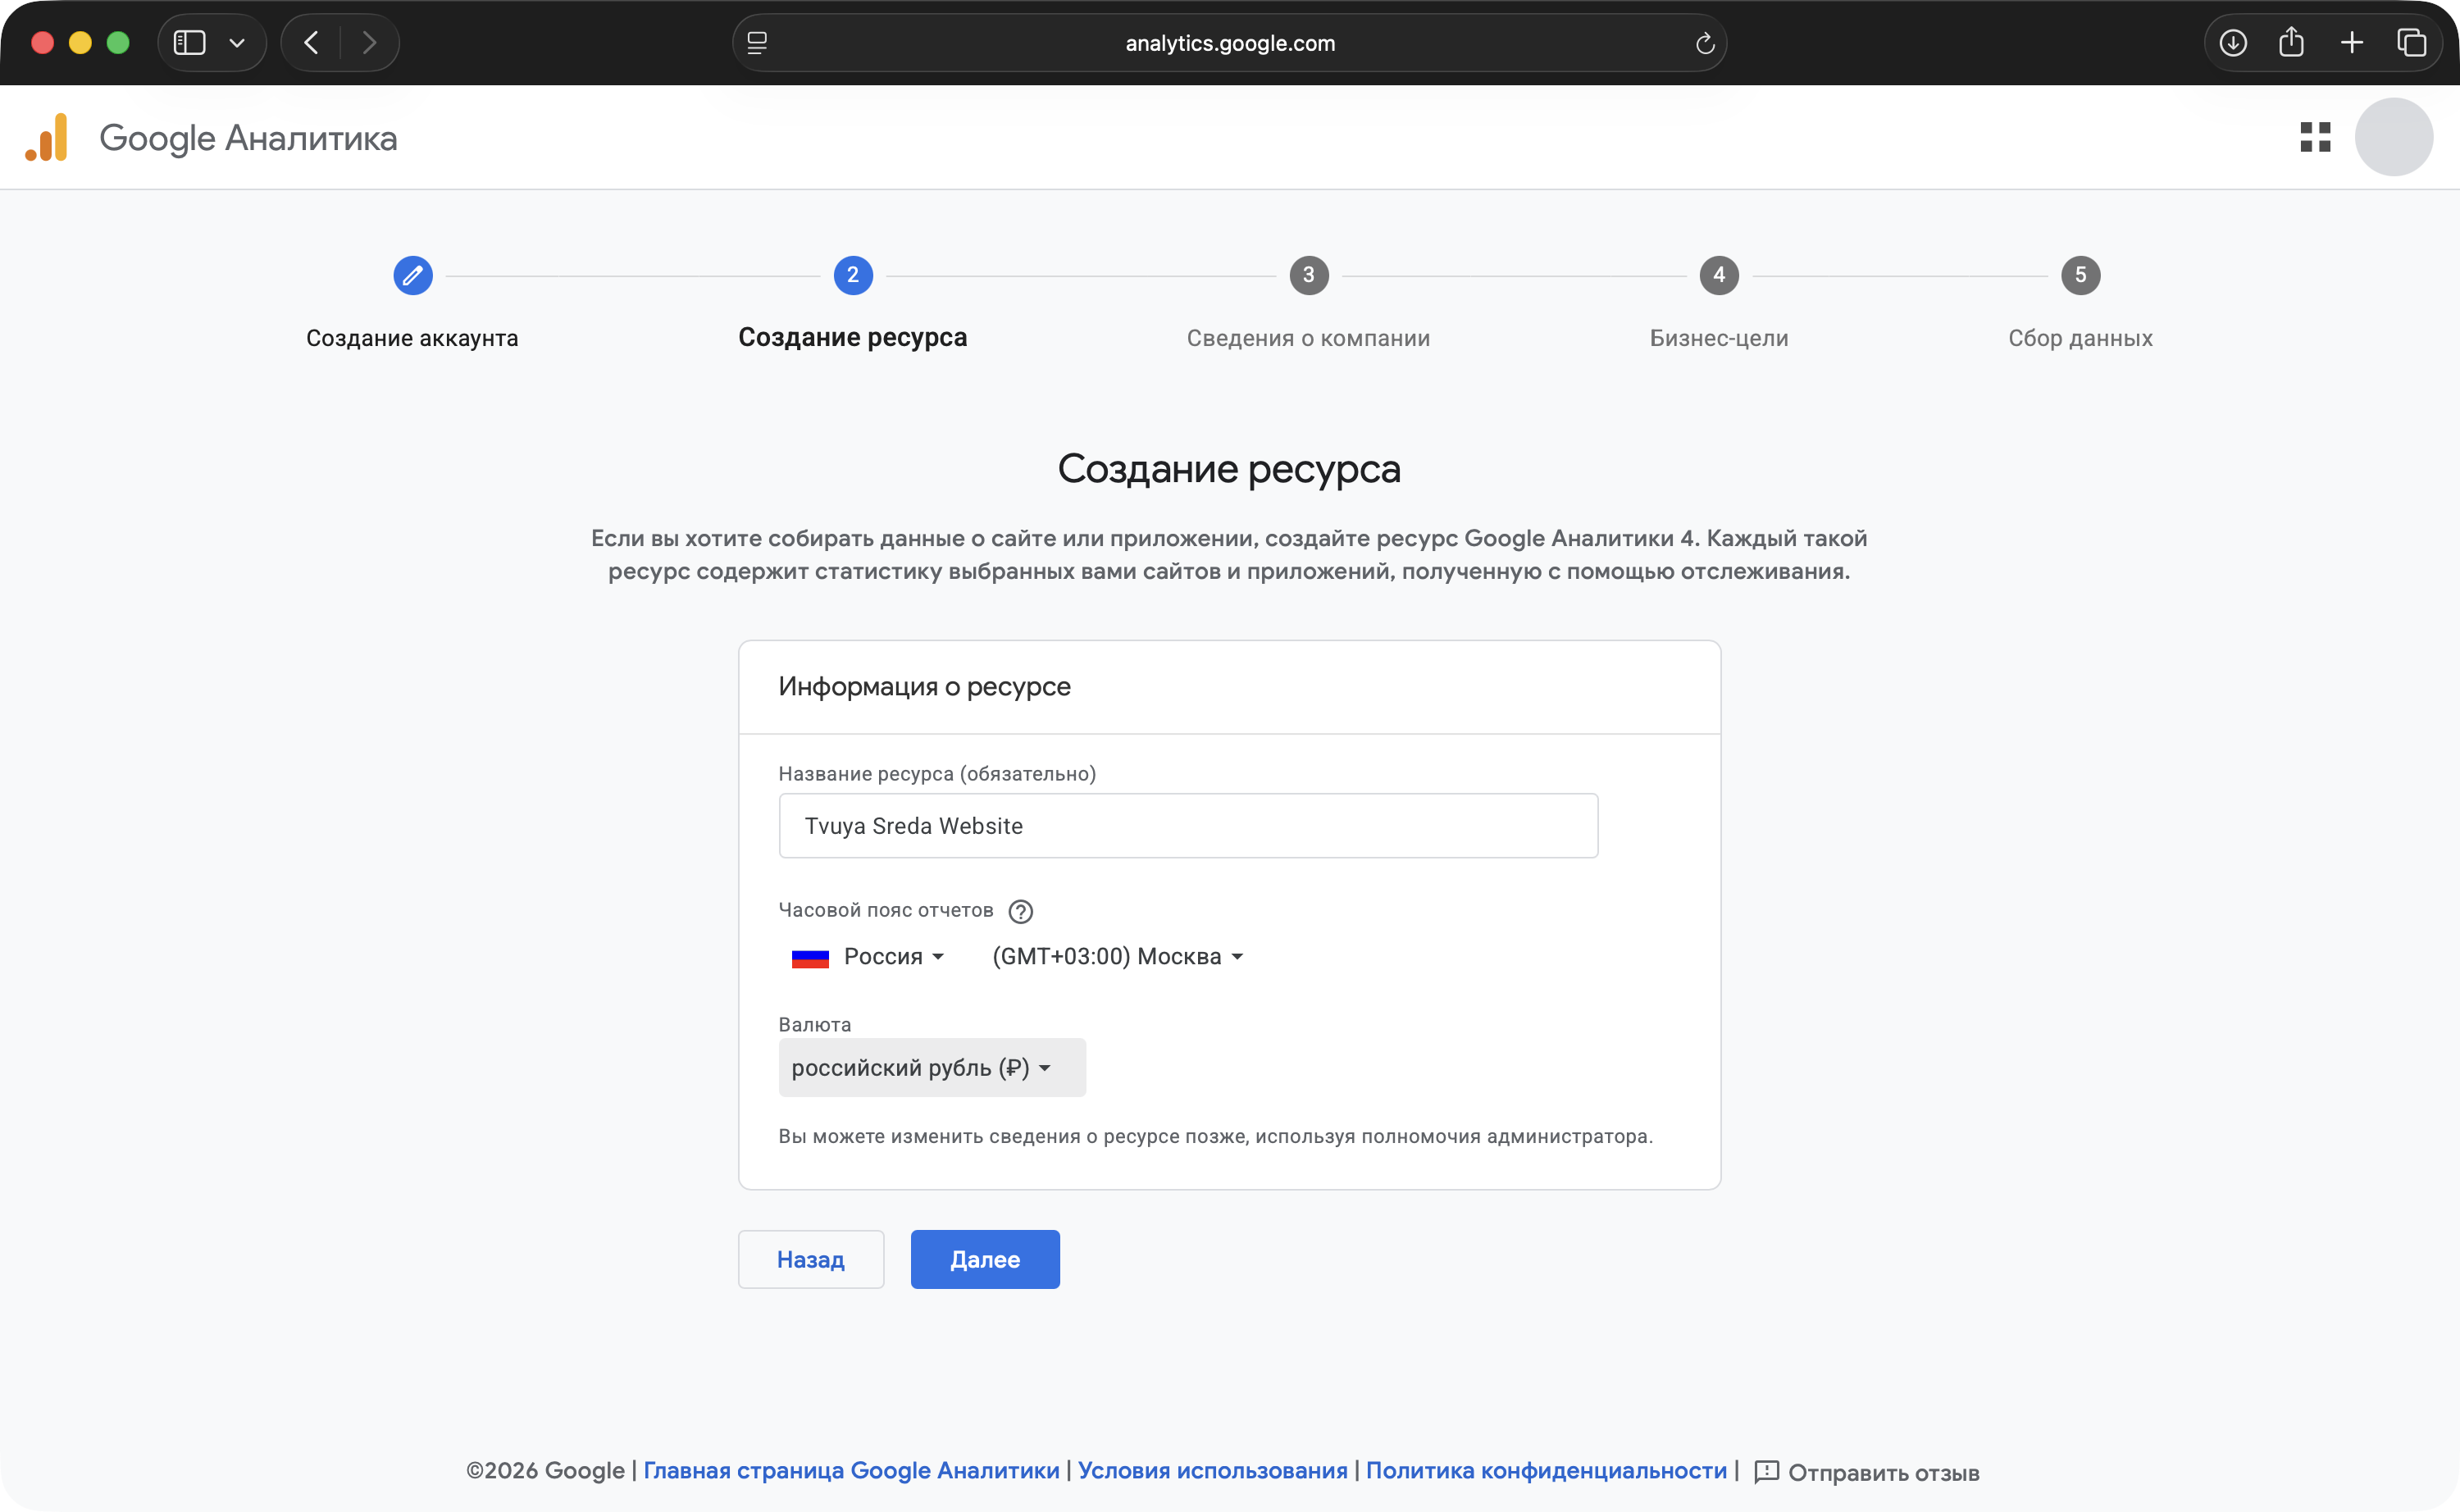Click the analytics.google.com address bar
This screenshot has width=2460, height=1512.
(1230, 43)
